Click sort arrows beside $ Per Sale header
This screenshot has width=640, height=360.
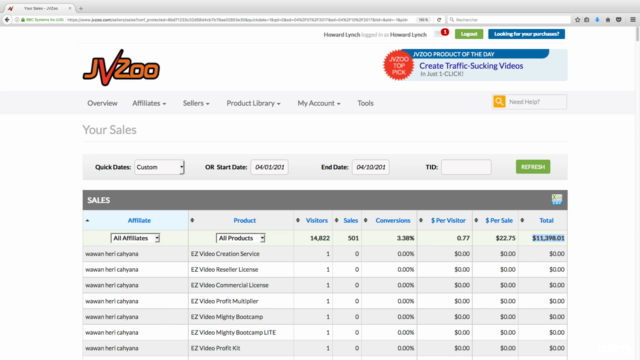click(476, 220)
